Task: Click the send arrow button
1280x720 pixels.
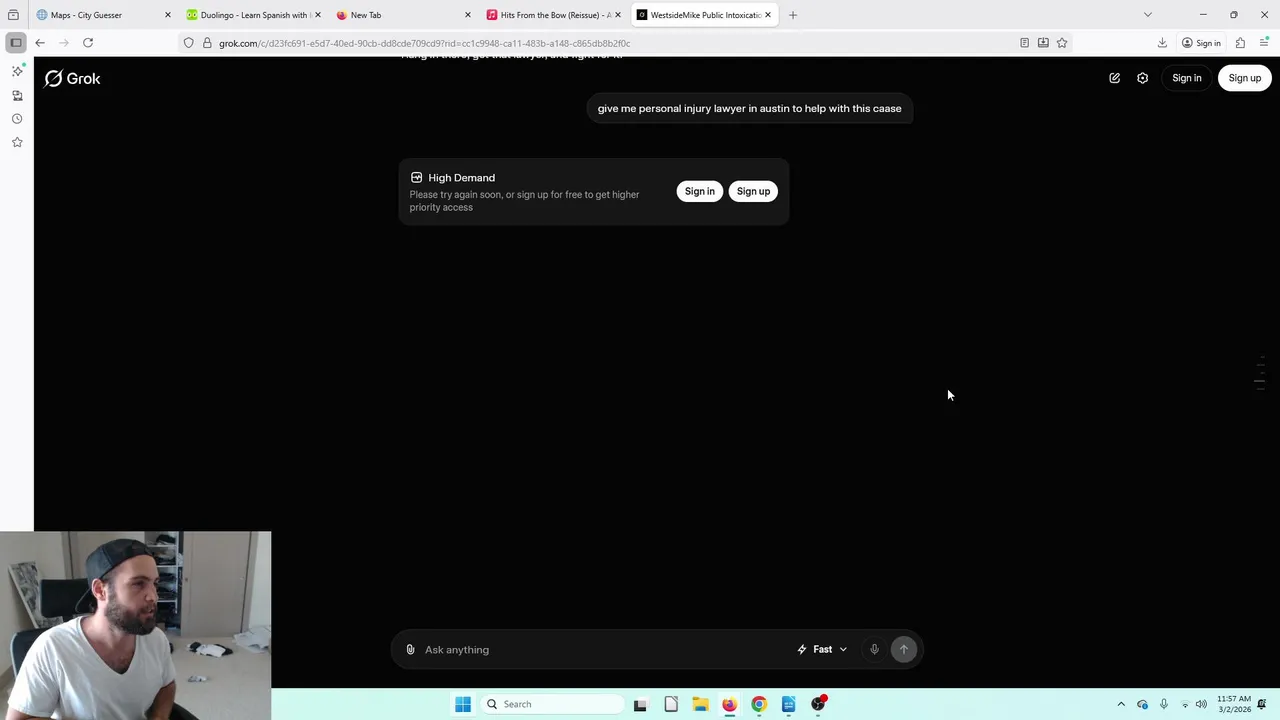Action: (904, 650)
